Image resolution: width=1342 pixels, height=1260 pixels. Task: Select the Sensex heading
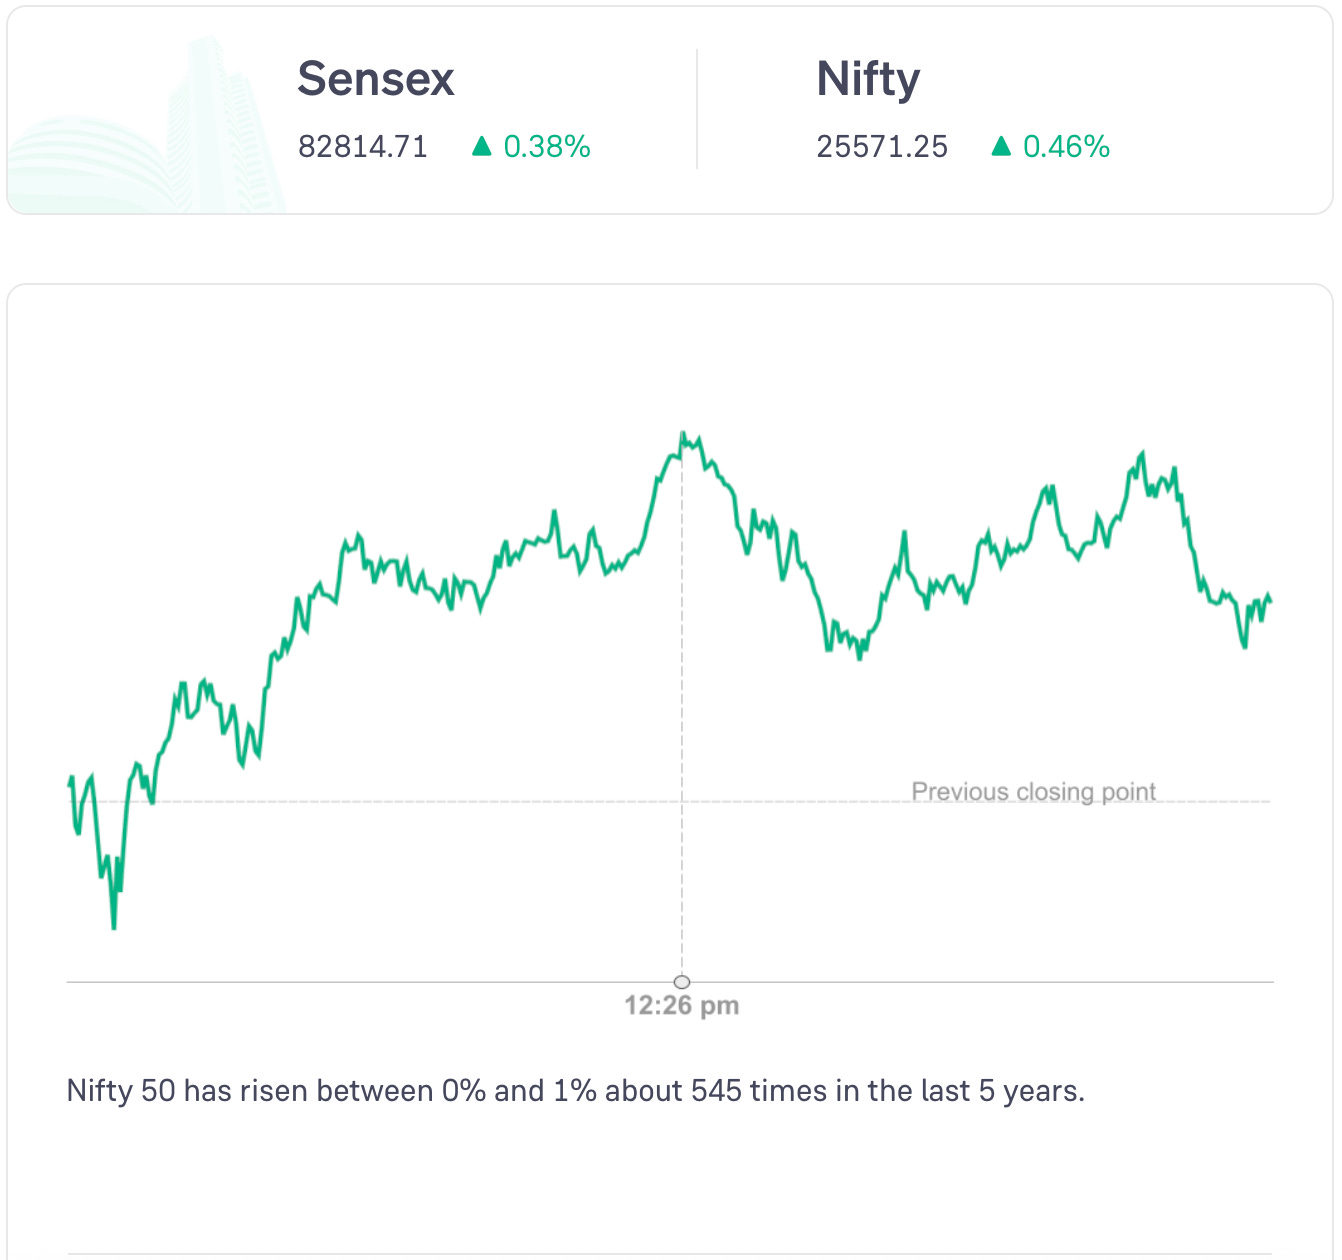tap(376, 79)
